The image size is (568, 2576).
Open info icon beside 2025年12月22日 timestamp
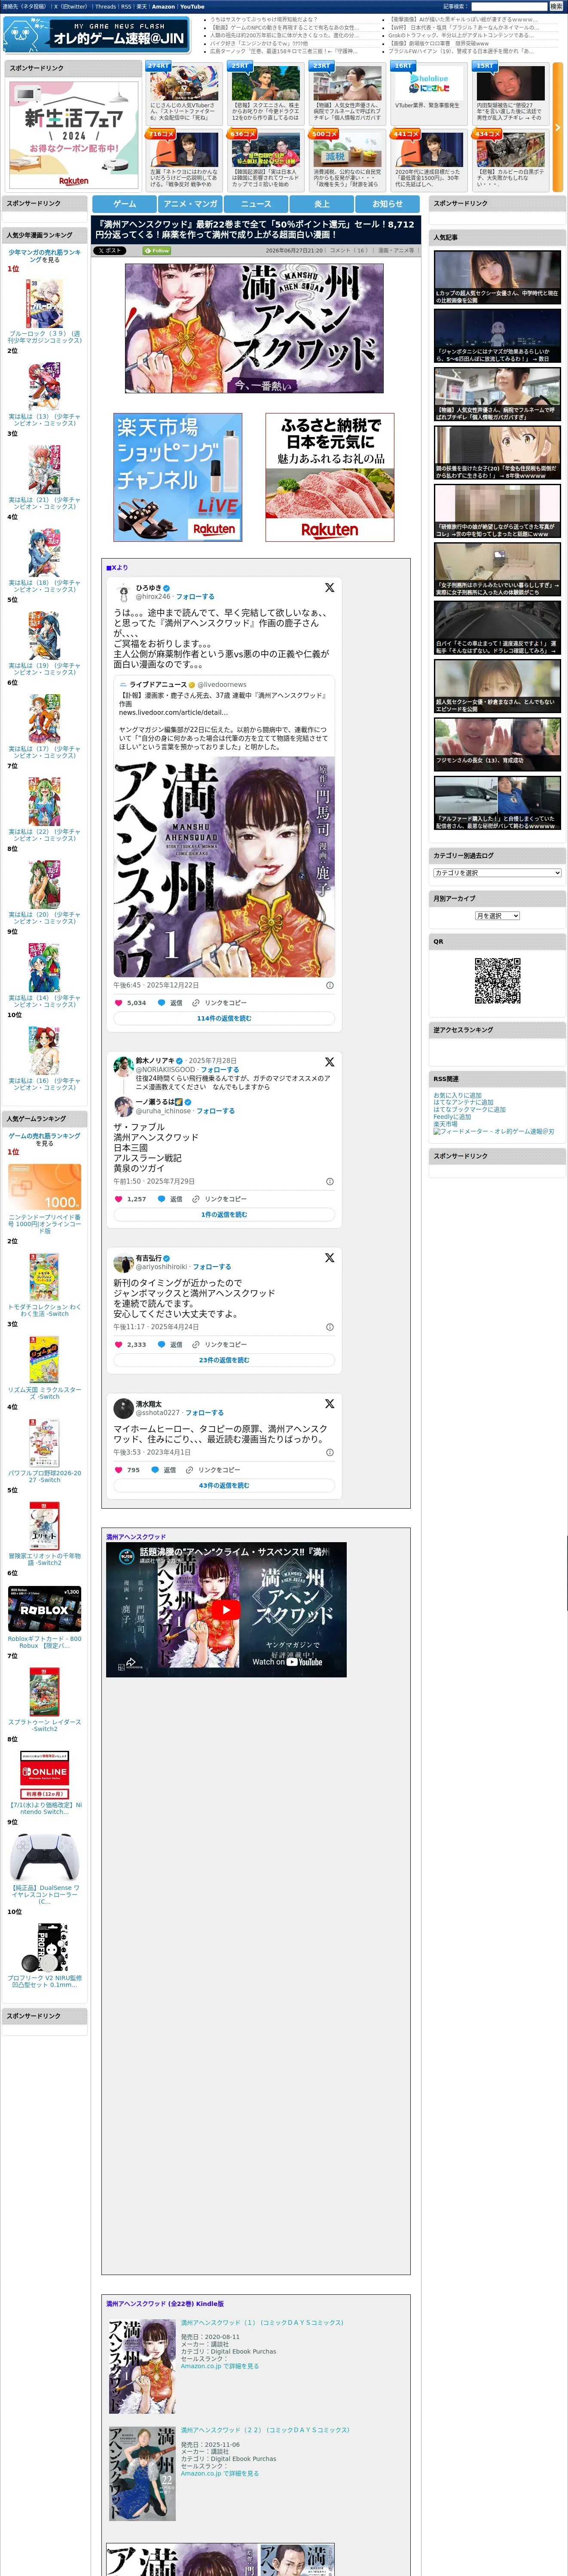pyautogui.click(x=330, y=985)
